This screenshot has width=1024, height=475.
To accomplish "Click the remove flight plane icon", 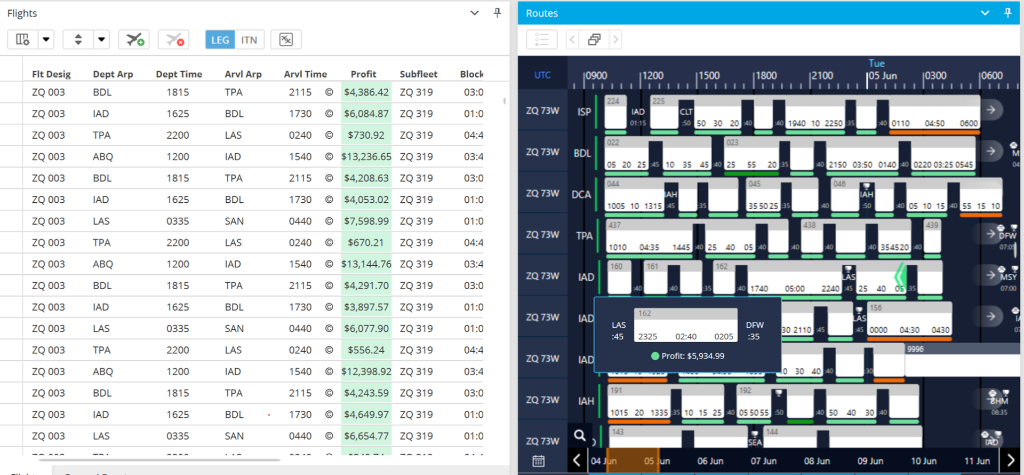I will (x=173, y=40).
